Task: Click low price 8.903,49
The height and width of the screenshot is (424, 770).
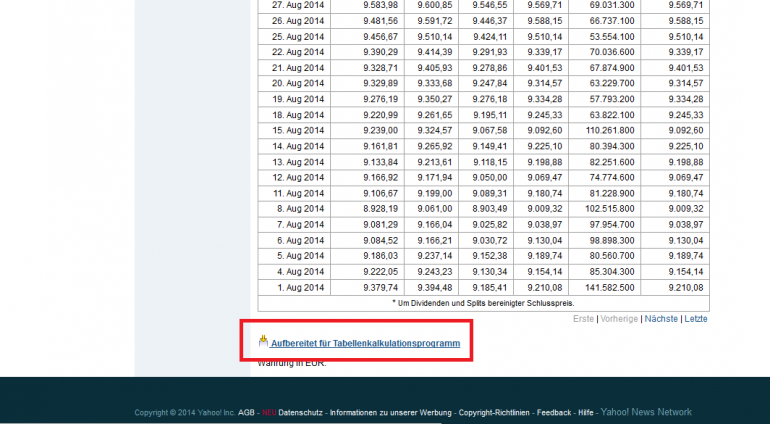Action: (490, 209)
